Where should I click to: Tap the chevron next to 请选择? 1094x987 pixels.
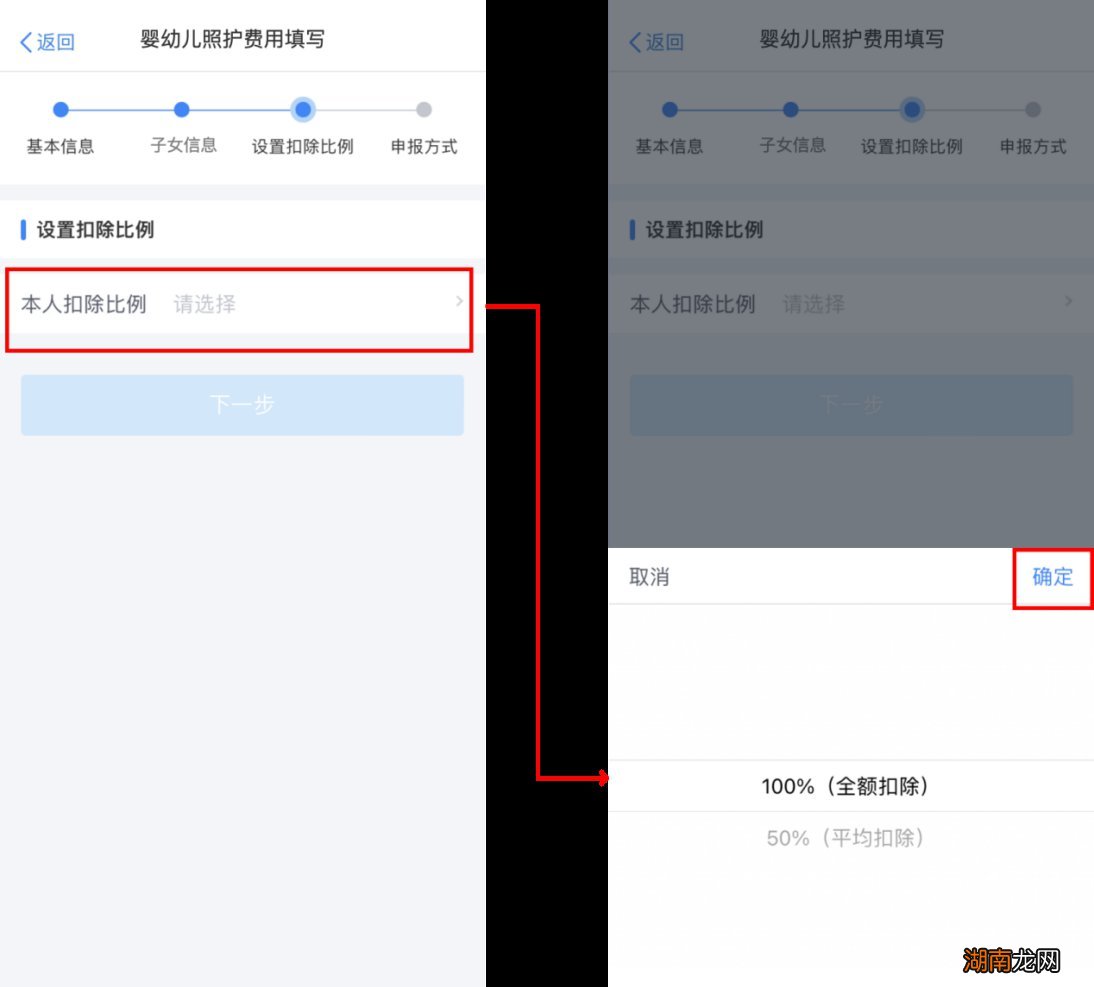(x=459, y=304)
